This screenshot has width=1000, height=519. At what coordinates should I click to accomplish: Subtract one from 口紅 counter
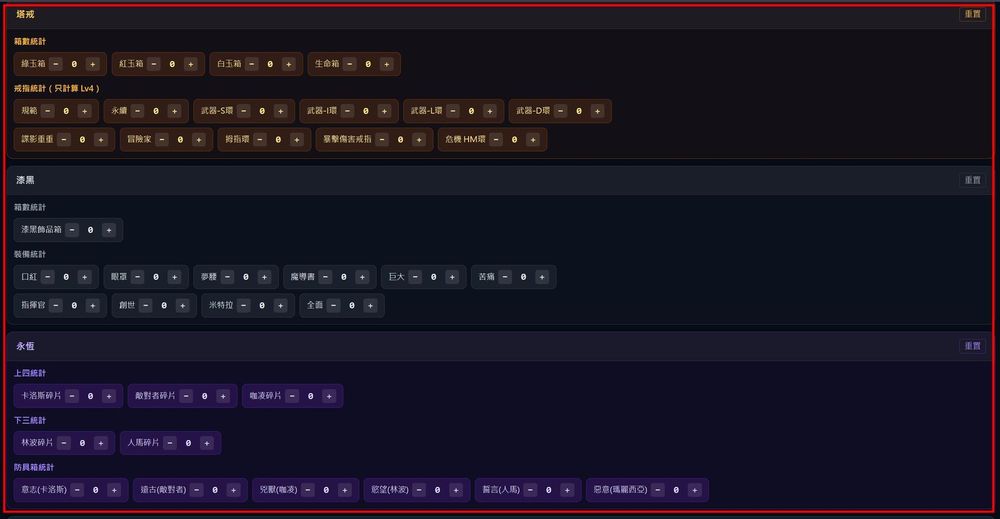click(x=48, y=277)
